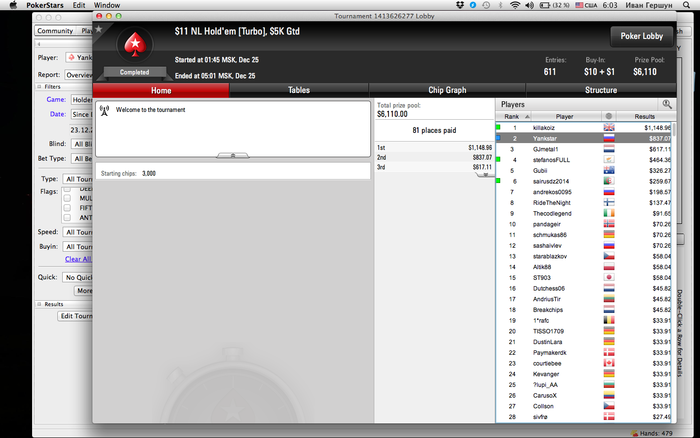The width and height of the screenshot is (700, 438).
Task: Click the Japan flag beside ST903
Action: [609, 278]
